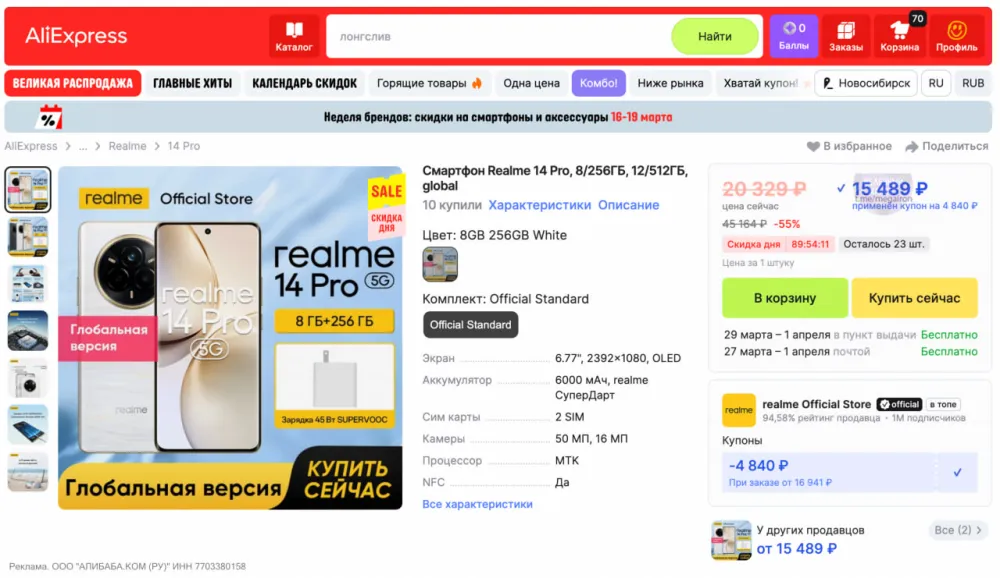Open the Новосибирск city selector
Image resolution: width=1000 pixels, height=578 pixels.
click(865, 83)
